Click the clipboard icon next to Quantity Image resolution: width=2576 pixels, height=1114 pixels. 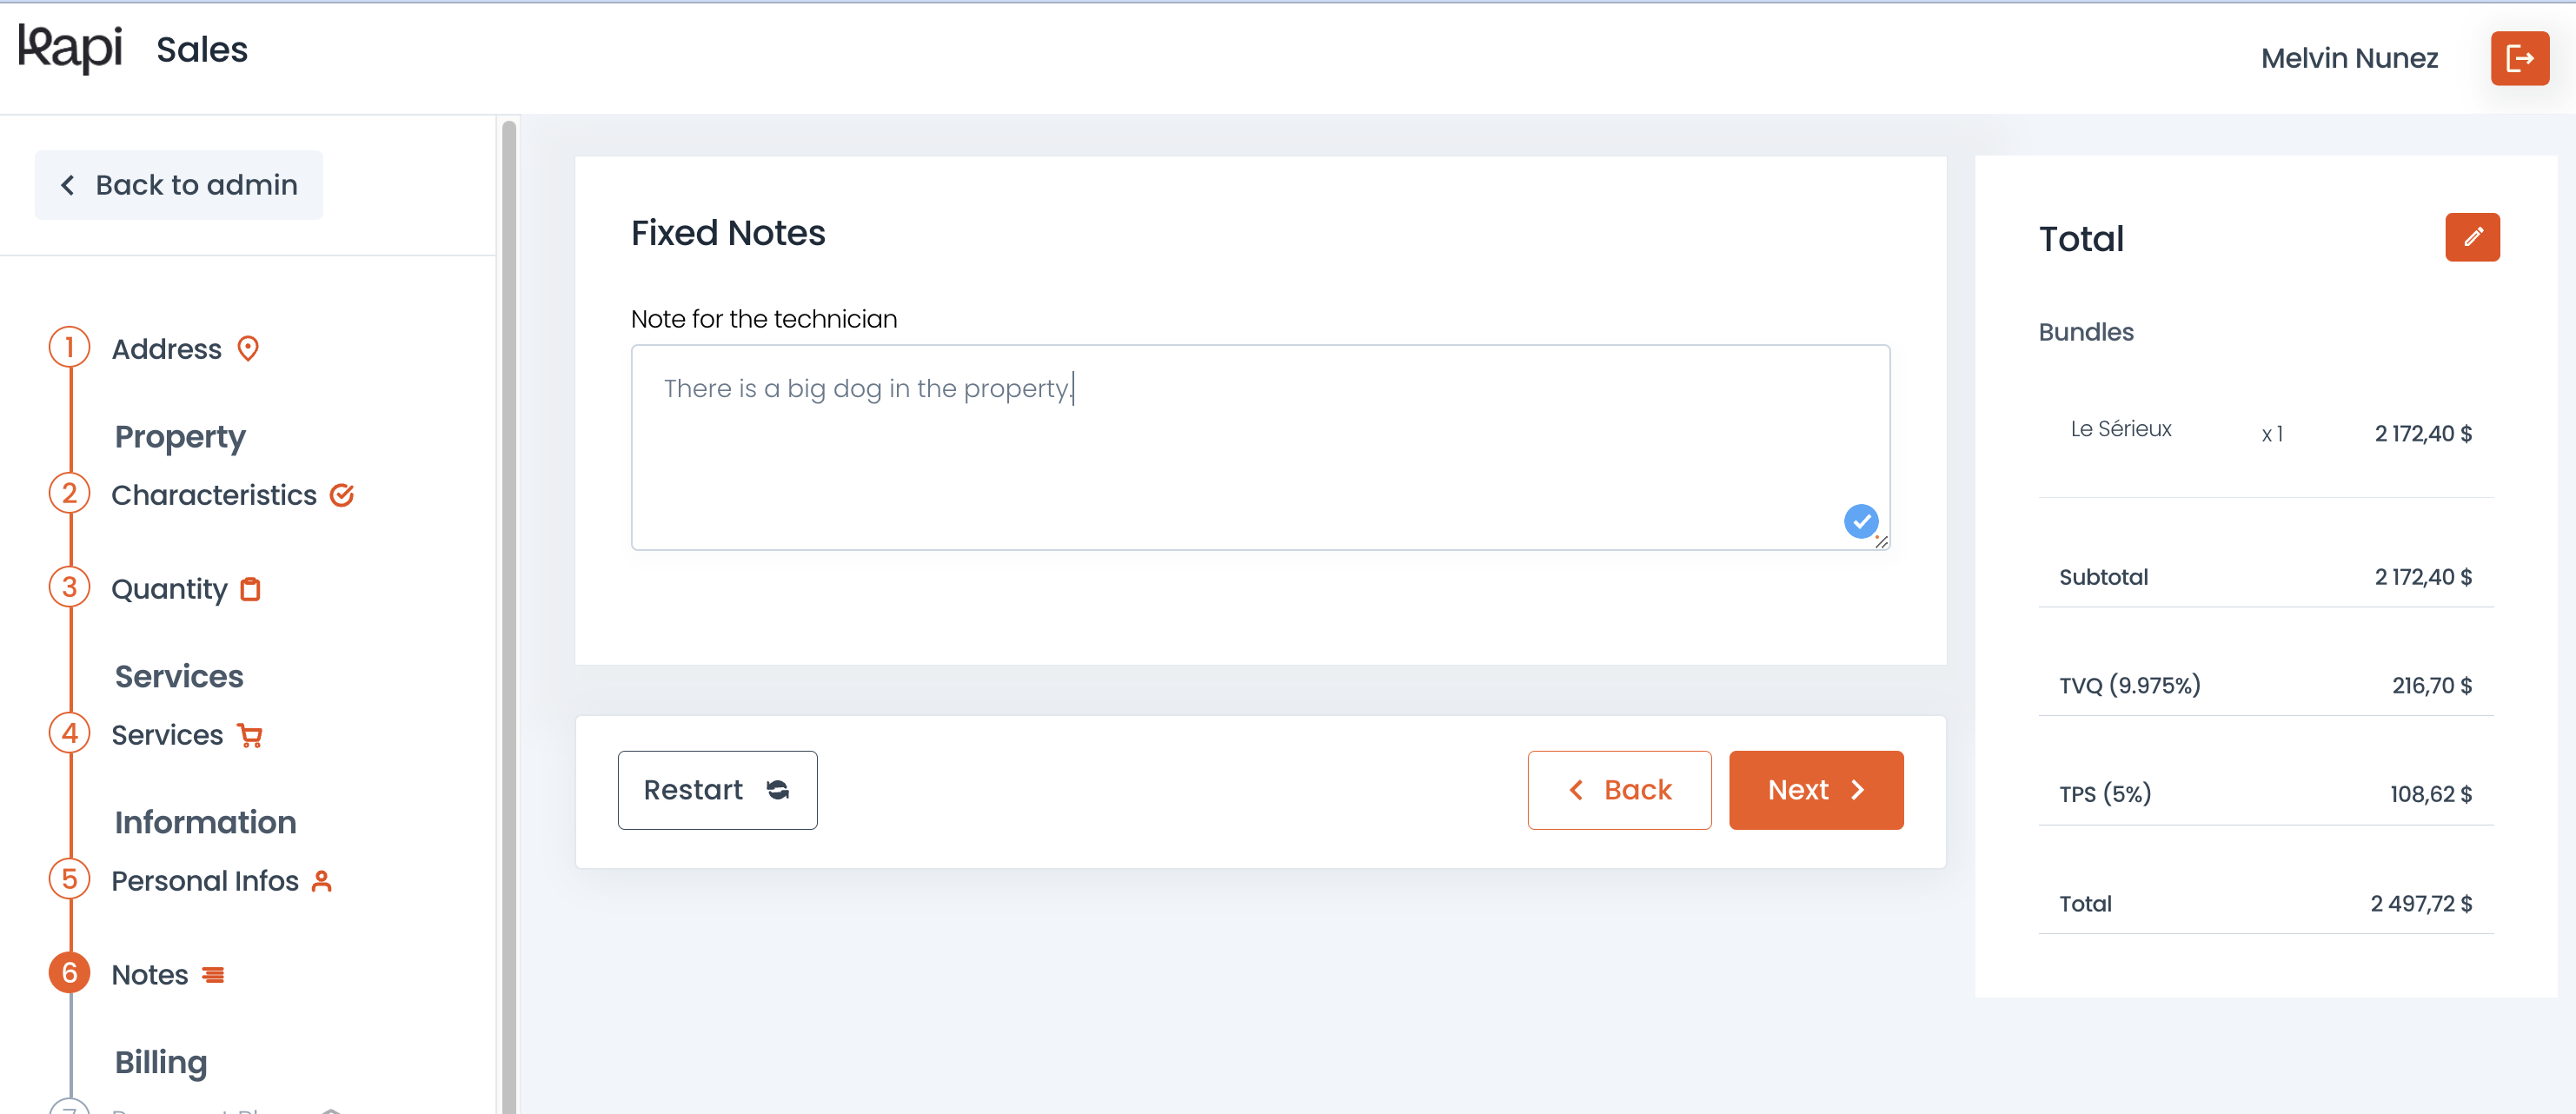coord(251,589)
